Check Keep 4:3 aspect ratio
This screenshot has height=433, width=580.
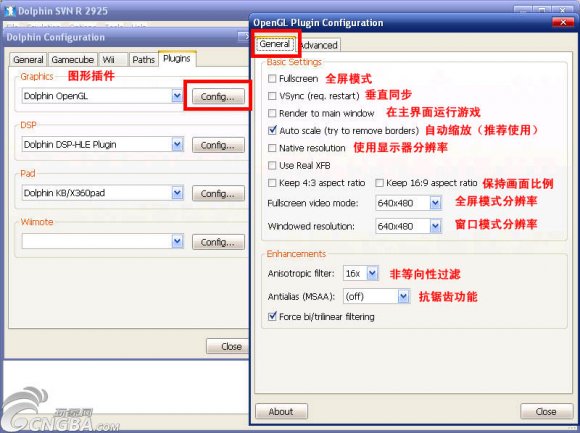(272, 183)
